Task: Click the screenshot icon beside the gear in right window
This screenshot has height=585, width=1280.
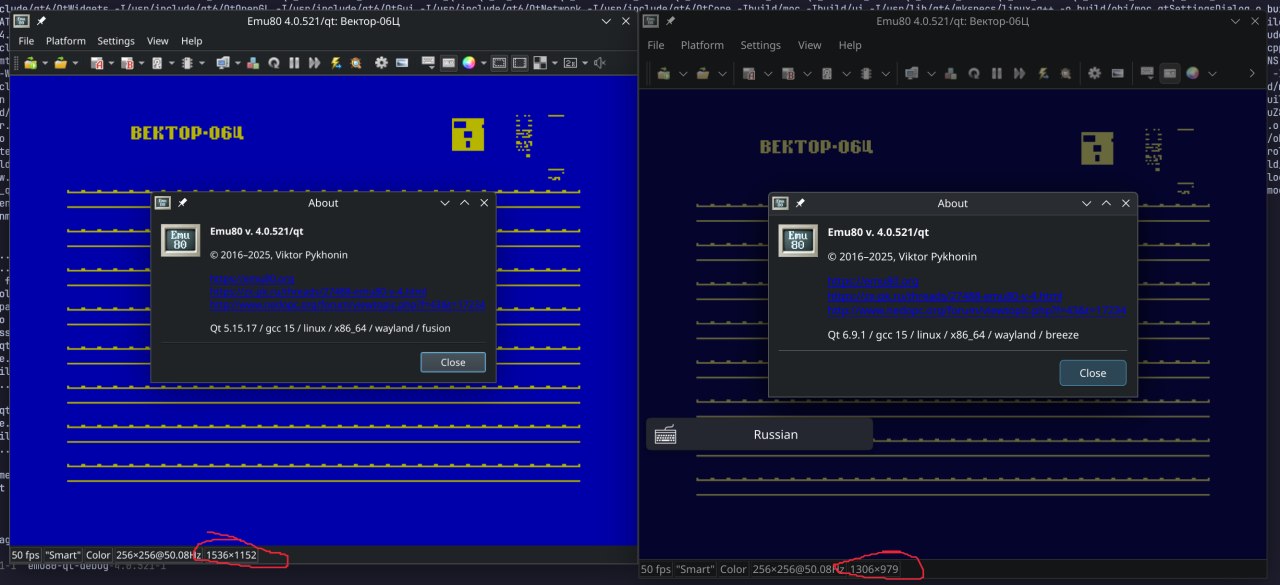Action: [1116, 73]
